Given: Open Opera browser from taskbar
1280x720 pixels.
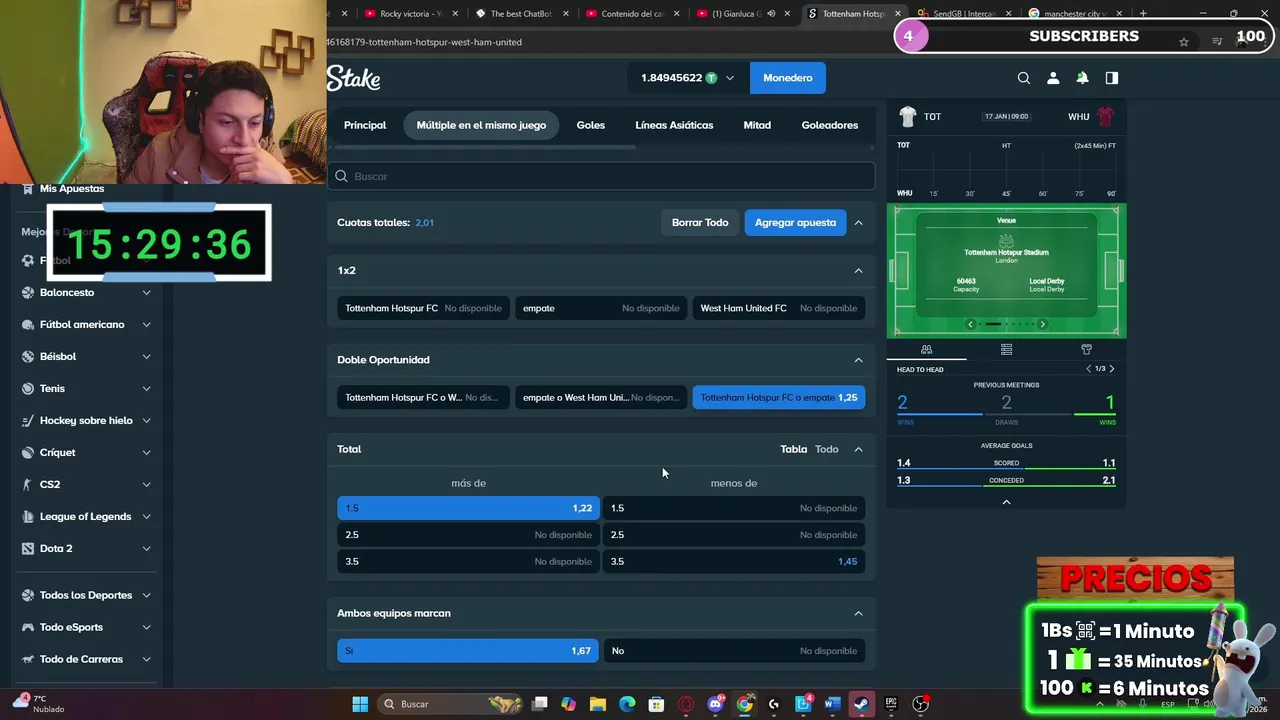Looking at the screenshot, I should coord(686,704).
